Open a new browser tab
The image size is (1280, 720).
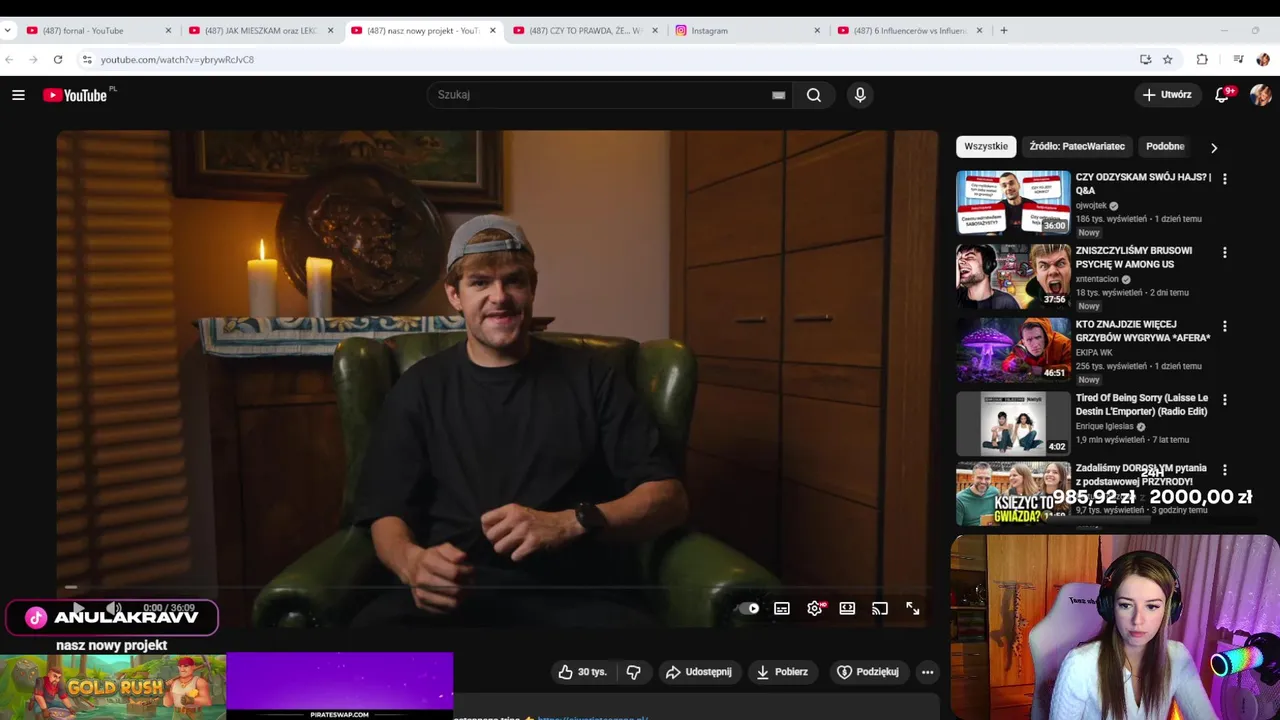tap(1004, 31)
